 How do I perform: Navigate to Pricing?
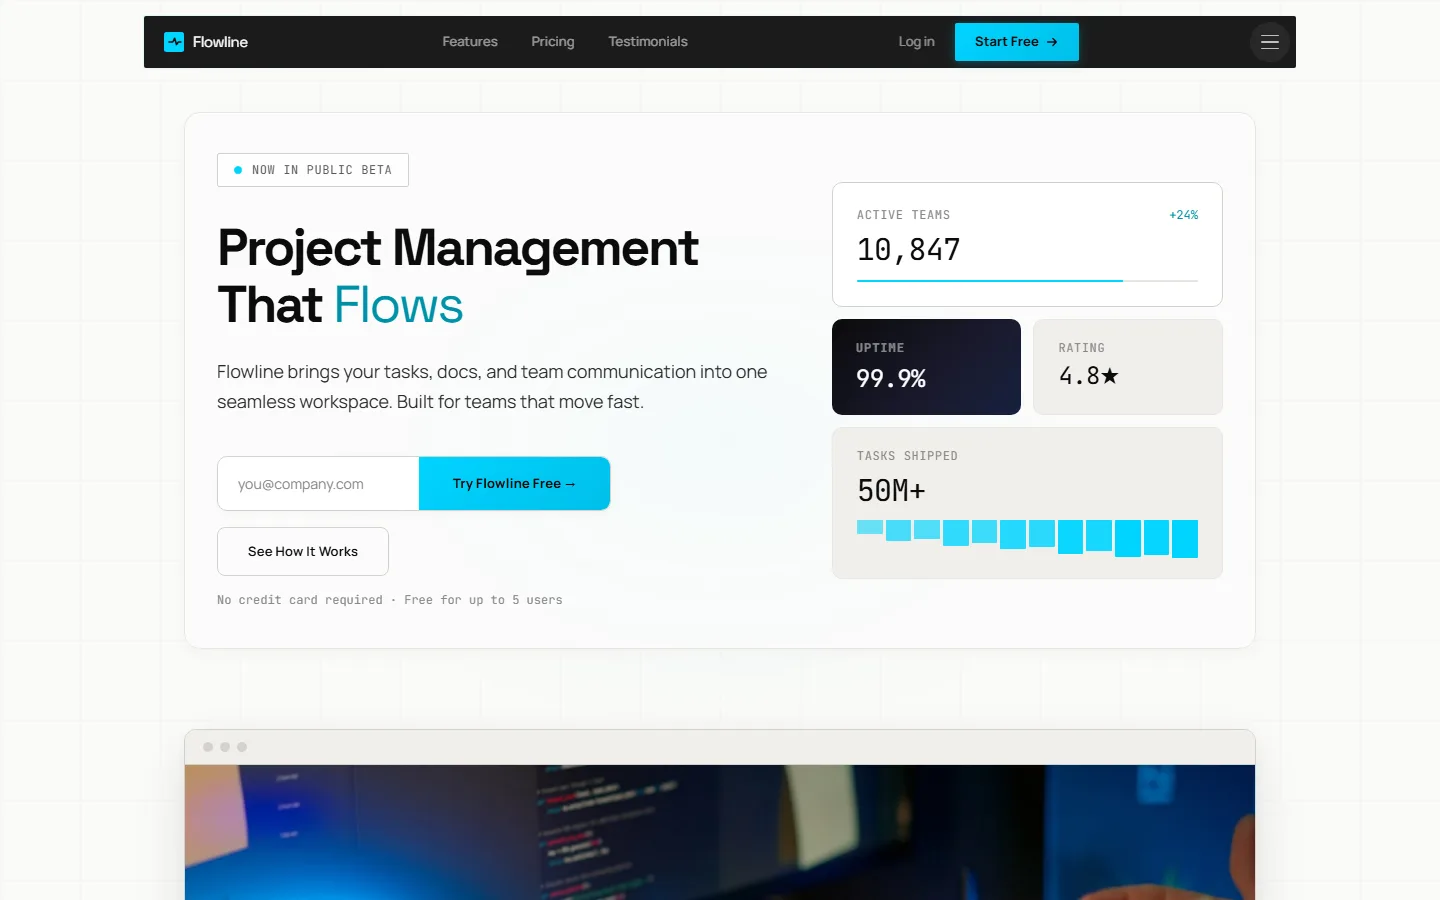click(x=552, y=42)
